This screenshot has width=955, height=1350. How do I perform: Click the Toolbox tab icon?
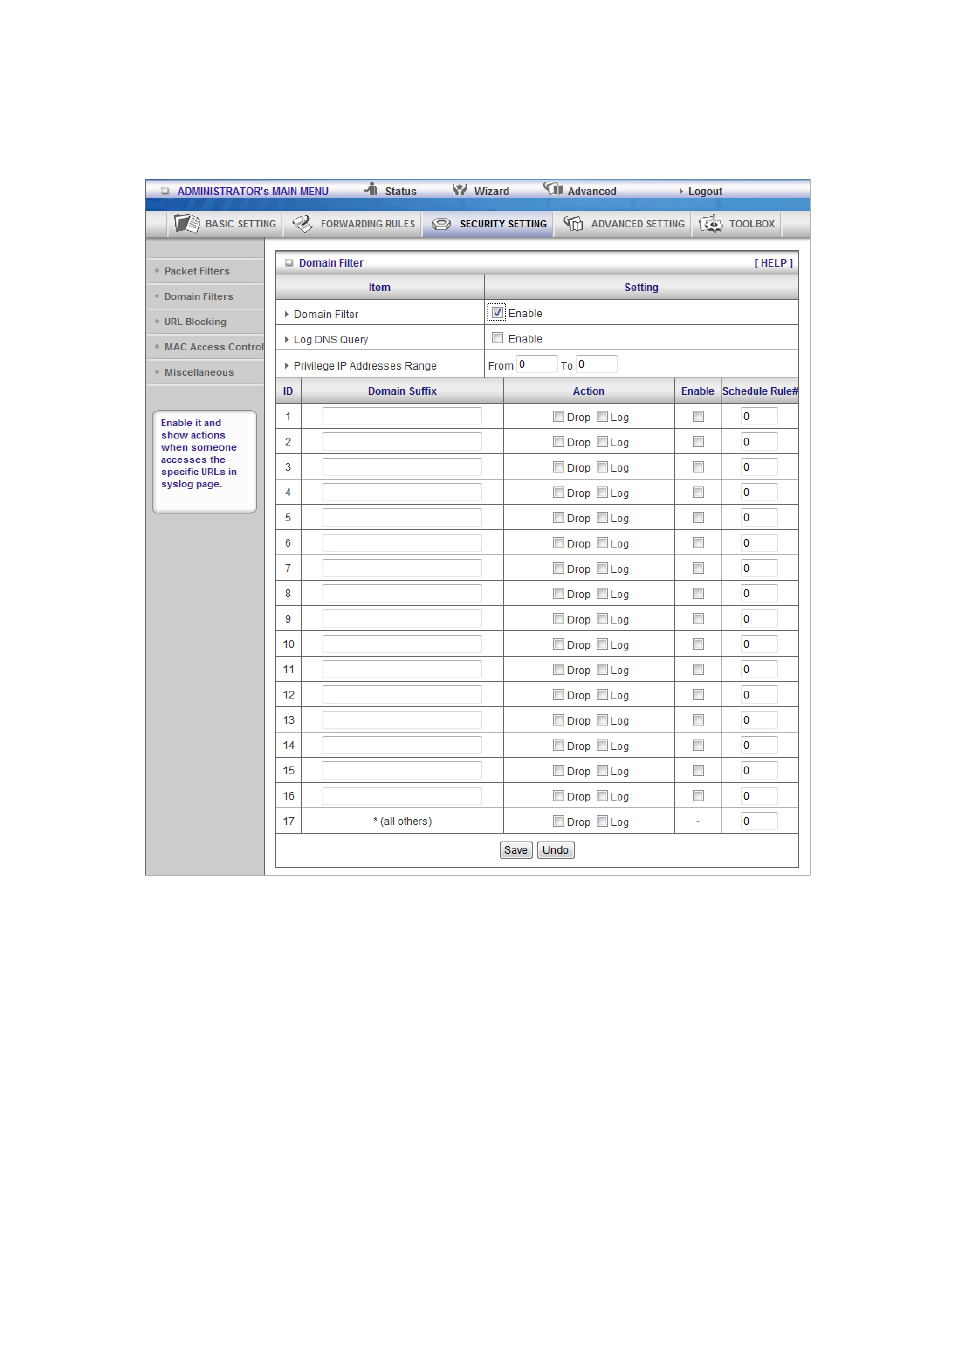pos(711,223)
